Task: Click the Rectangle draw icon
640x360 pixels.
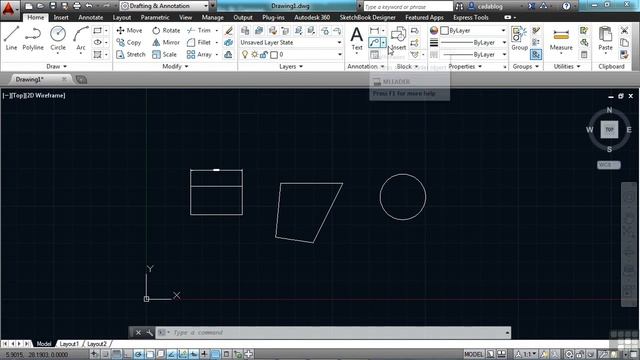Action: 98,30
